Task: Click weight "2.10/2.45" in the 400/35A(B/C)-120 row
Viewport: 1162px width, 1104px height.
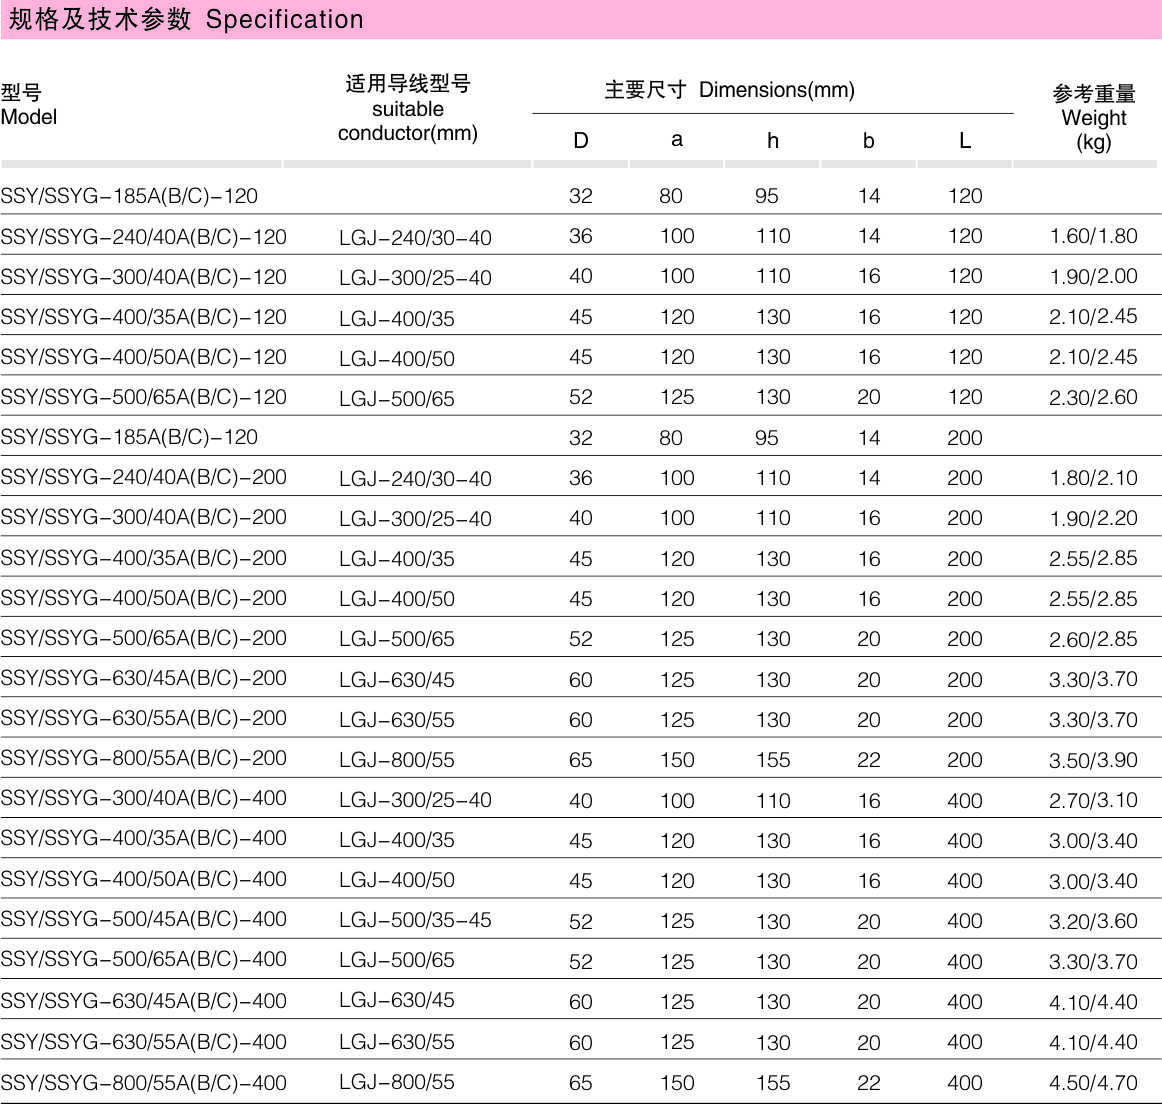Action: point(1093,316)
